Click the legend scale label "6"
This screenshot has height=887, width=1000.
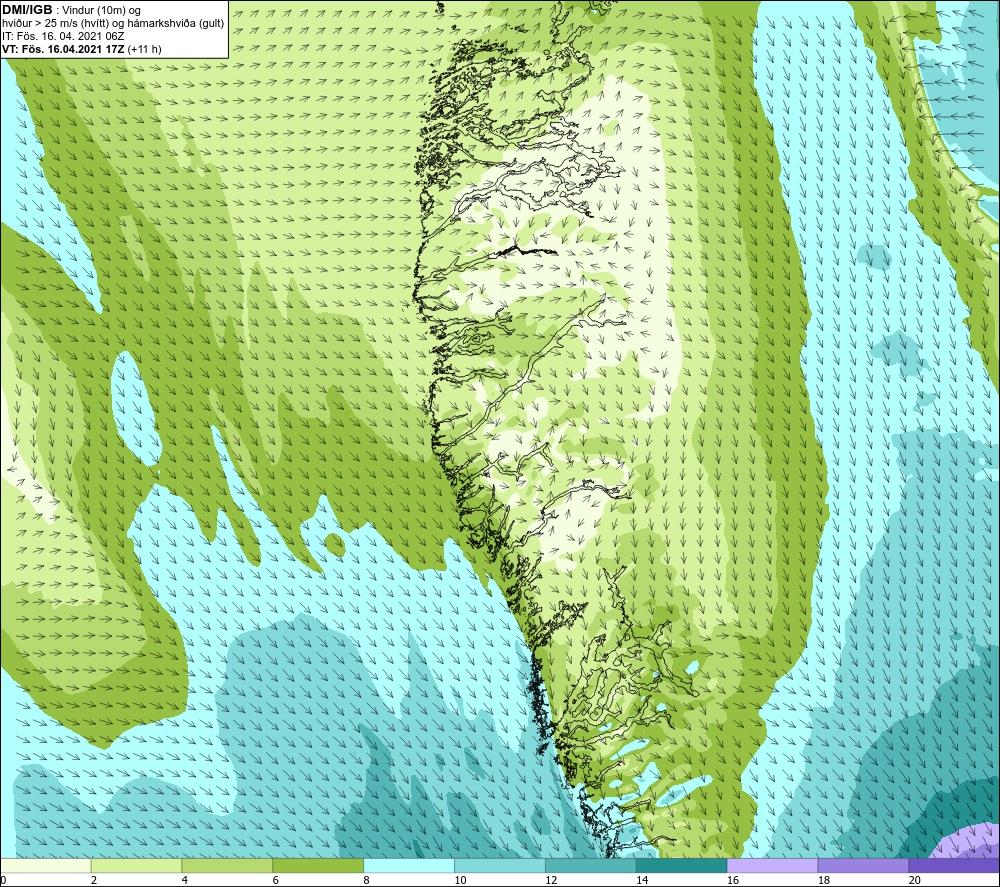(x=276, y=880)
